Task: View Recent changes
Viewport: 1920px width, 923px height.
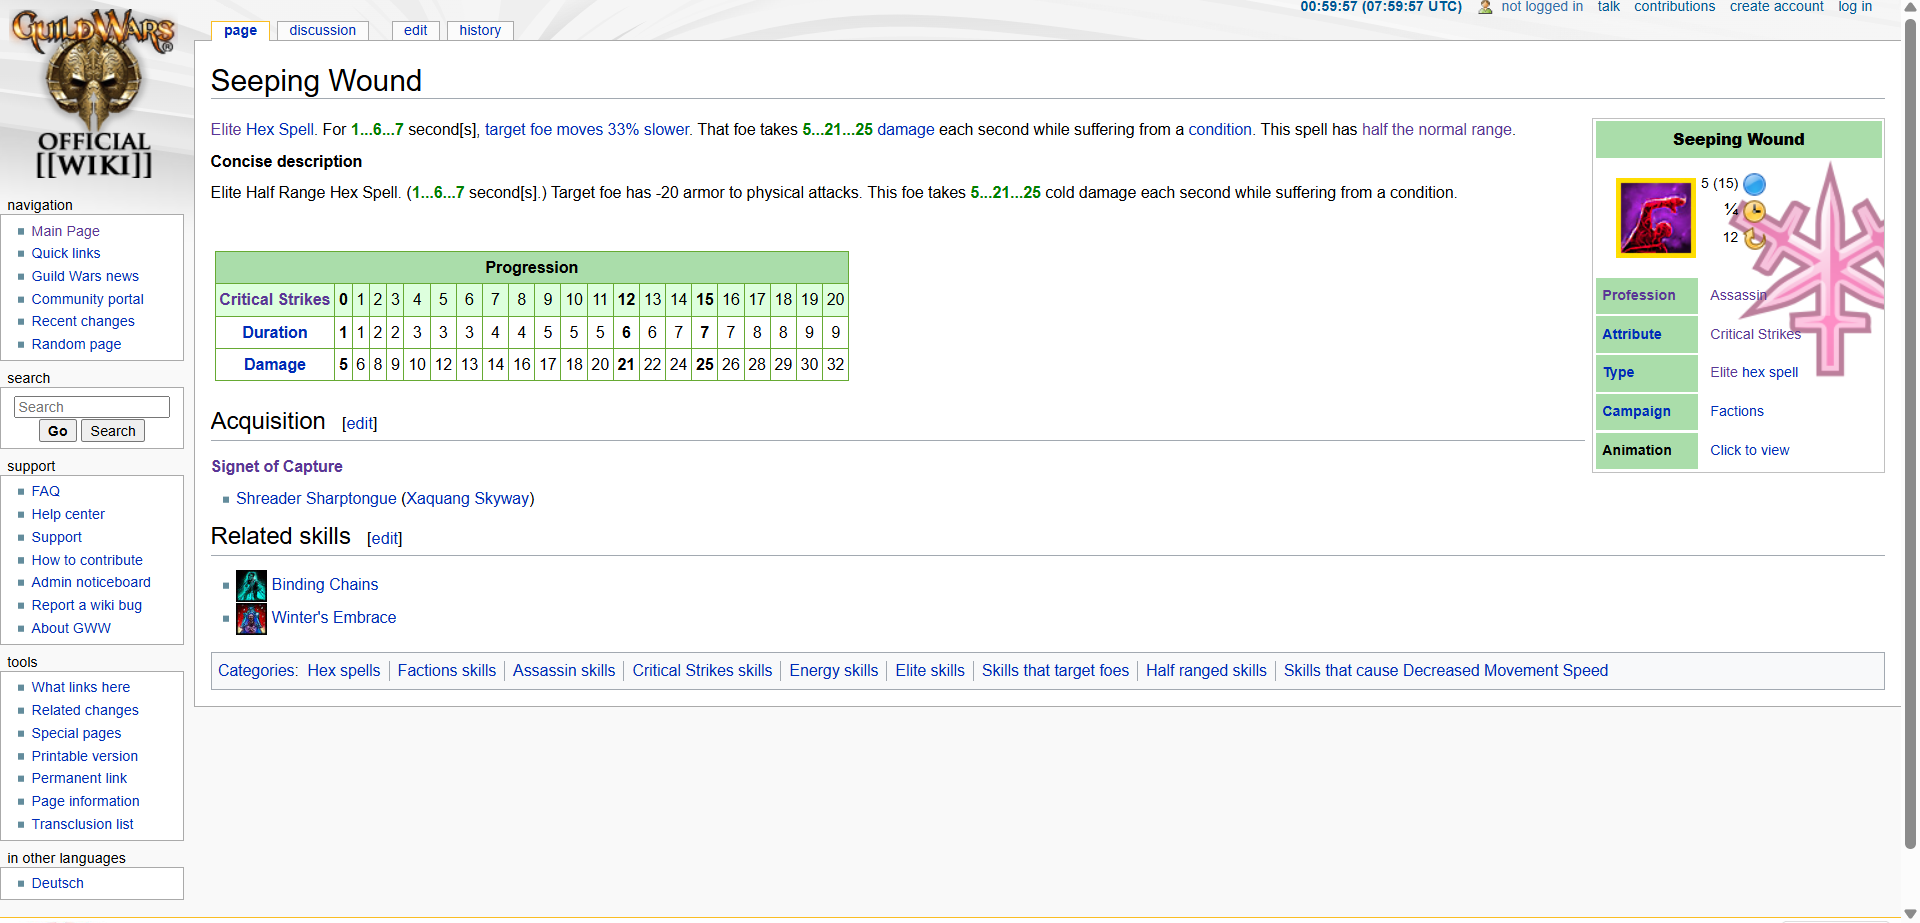Action: click(x=83, y=321)
